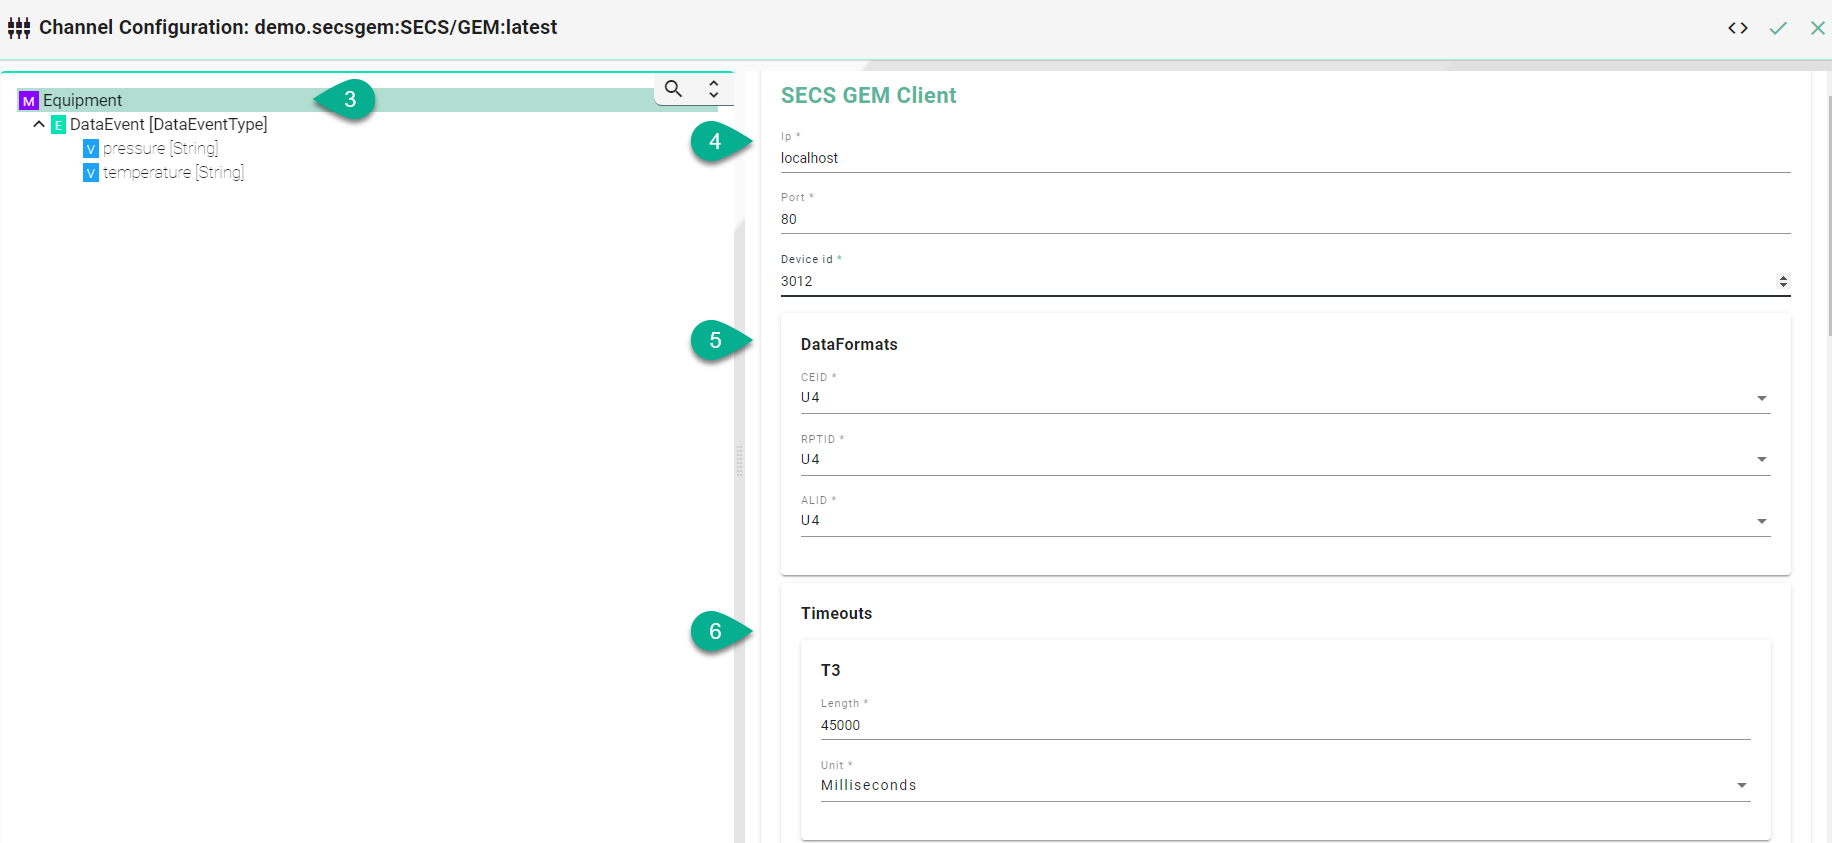Image resolution: width=1832 pixels, height=843 pixels.
Task: Click the green checkmark to confirm configuration
Action: pos(1777,28)
